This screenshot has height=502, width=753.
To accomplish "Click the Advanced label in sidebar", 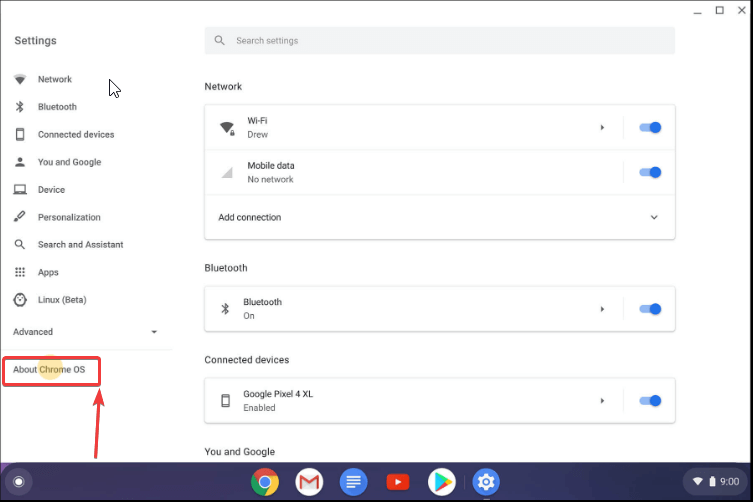I will tap(33, 332).
